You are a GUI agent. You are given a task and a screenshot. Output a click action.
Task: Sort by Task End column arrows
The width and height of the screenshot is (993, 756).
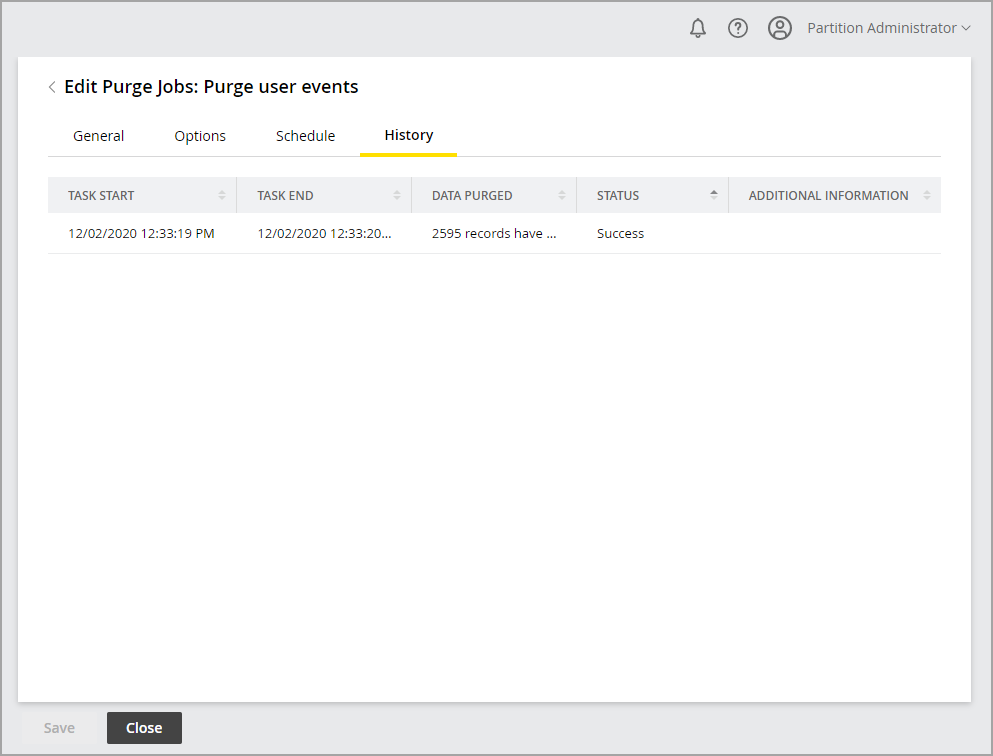tap(397, 195)
